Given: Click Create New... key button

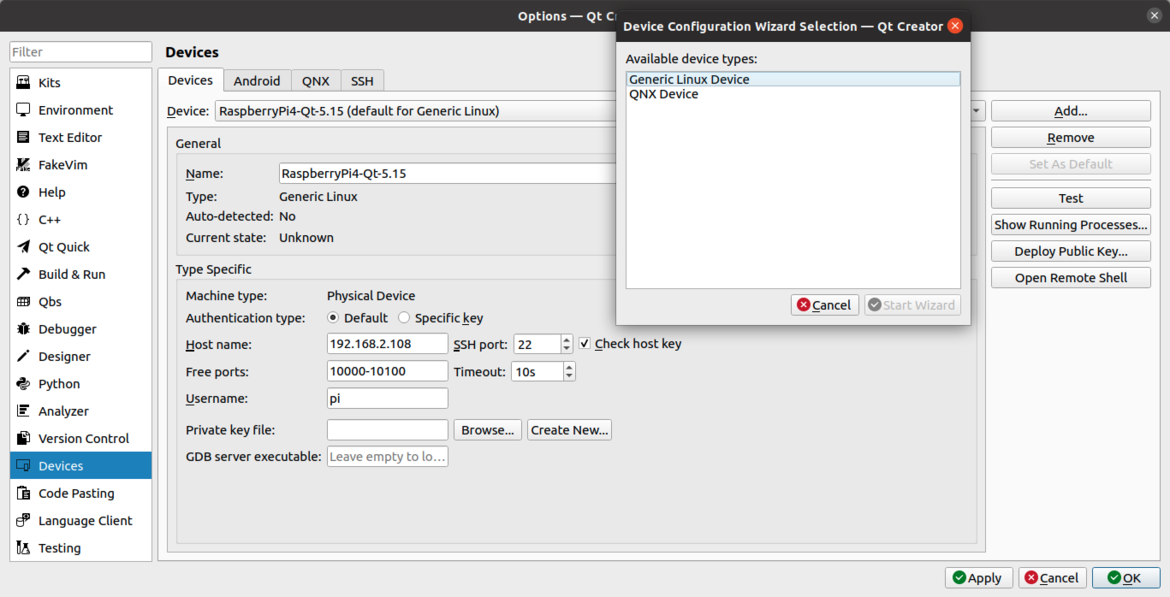Looking at the screenshot, I should point(569,430).
